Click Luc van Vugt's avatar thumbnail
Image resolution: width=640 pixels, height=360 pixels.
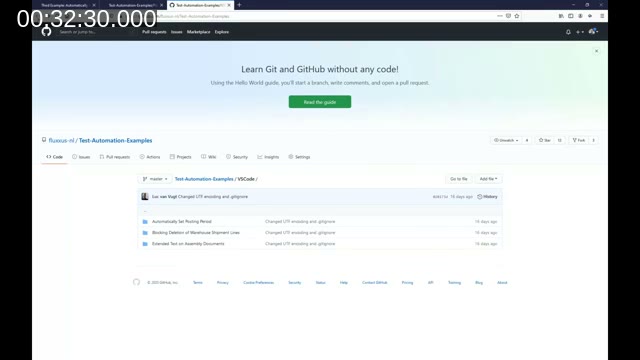point(145,197)
